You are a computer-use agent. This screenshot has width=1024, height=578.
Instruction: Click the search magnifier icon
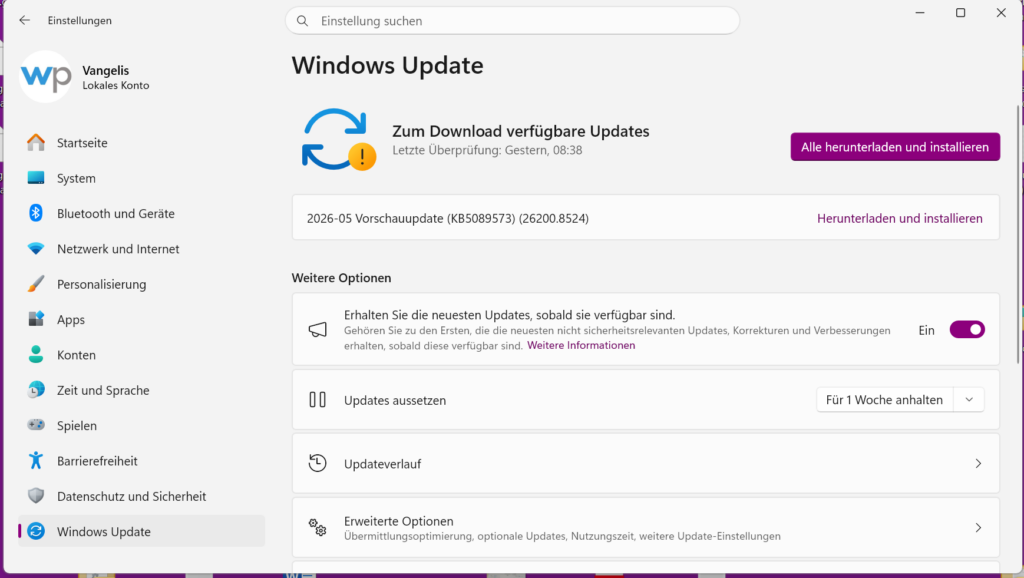302,21
